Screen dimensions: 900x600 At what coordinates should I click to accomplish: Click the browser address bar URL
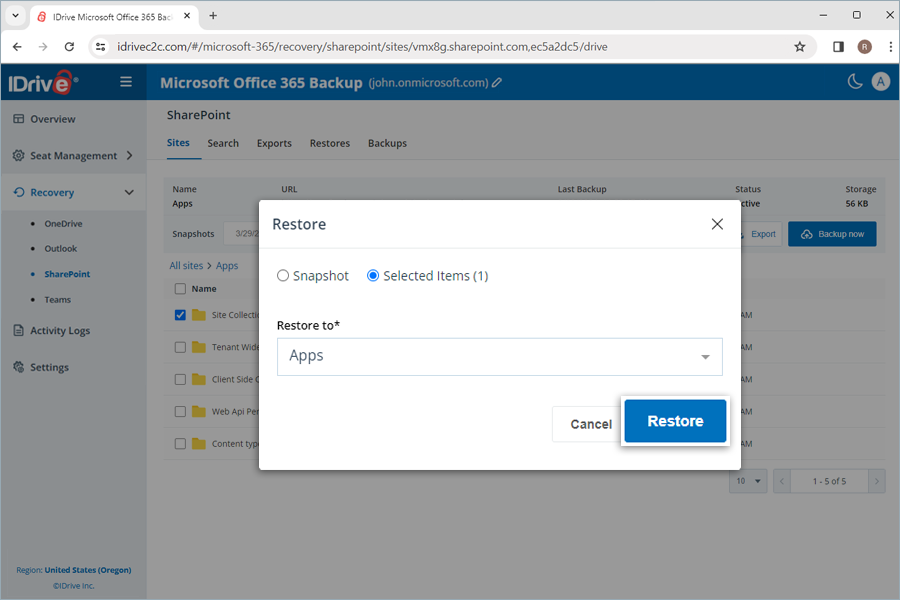point(362,47)
